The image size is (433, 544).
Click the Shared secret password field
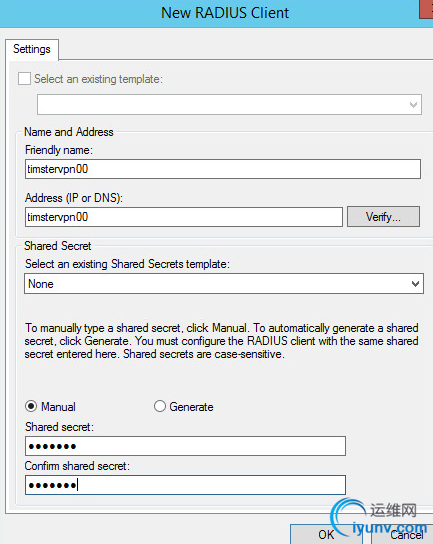tap(185, 446)
